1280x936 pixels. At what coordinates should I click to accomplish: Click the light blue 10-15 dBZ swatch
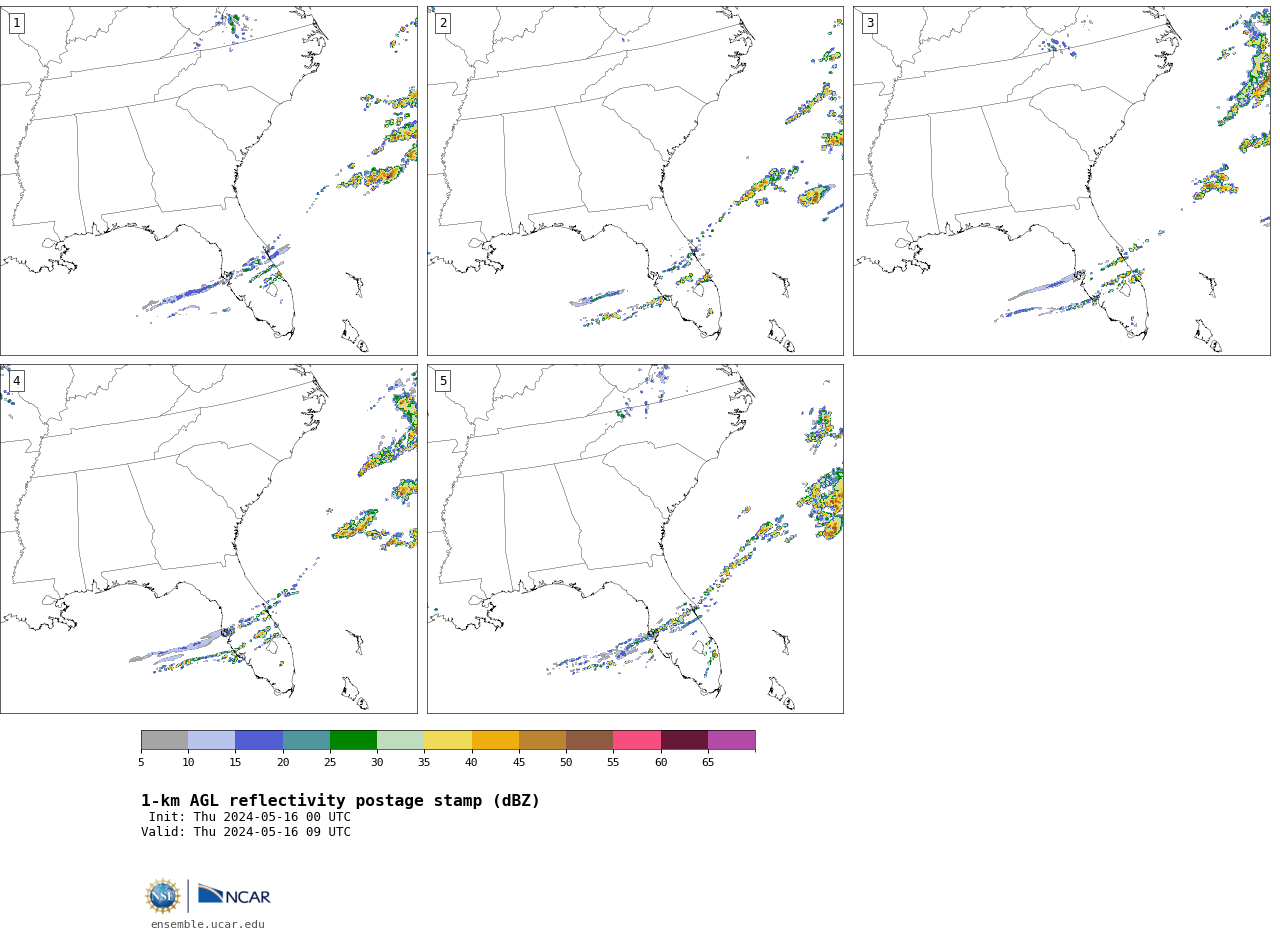[211, 740]
